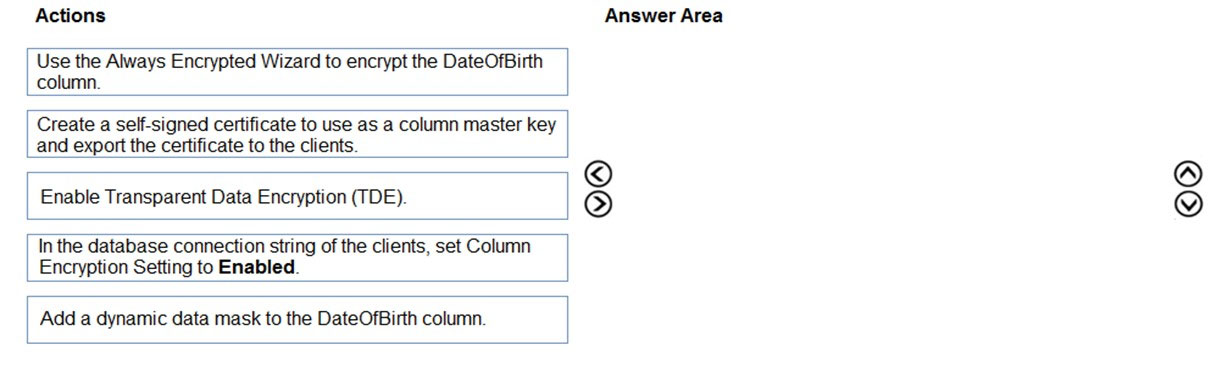Image resolution: width=1211 pixels, height=373 pixels.
Task: Click the move-right arrow icon
Action: [x=598, y=203]
